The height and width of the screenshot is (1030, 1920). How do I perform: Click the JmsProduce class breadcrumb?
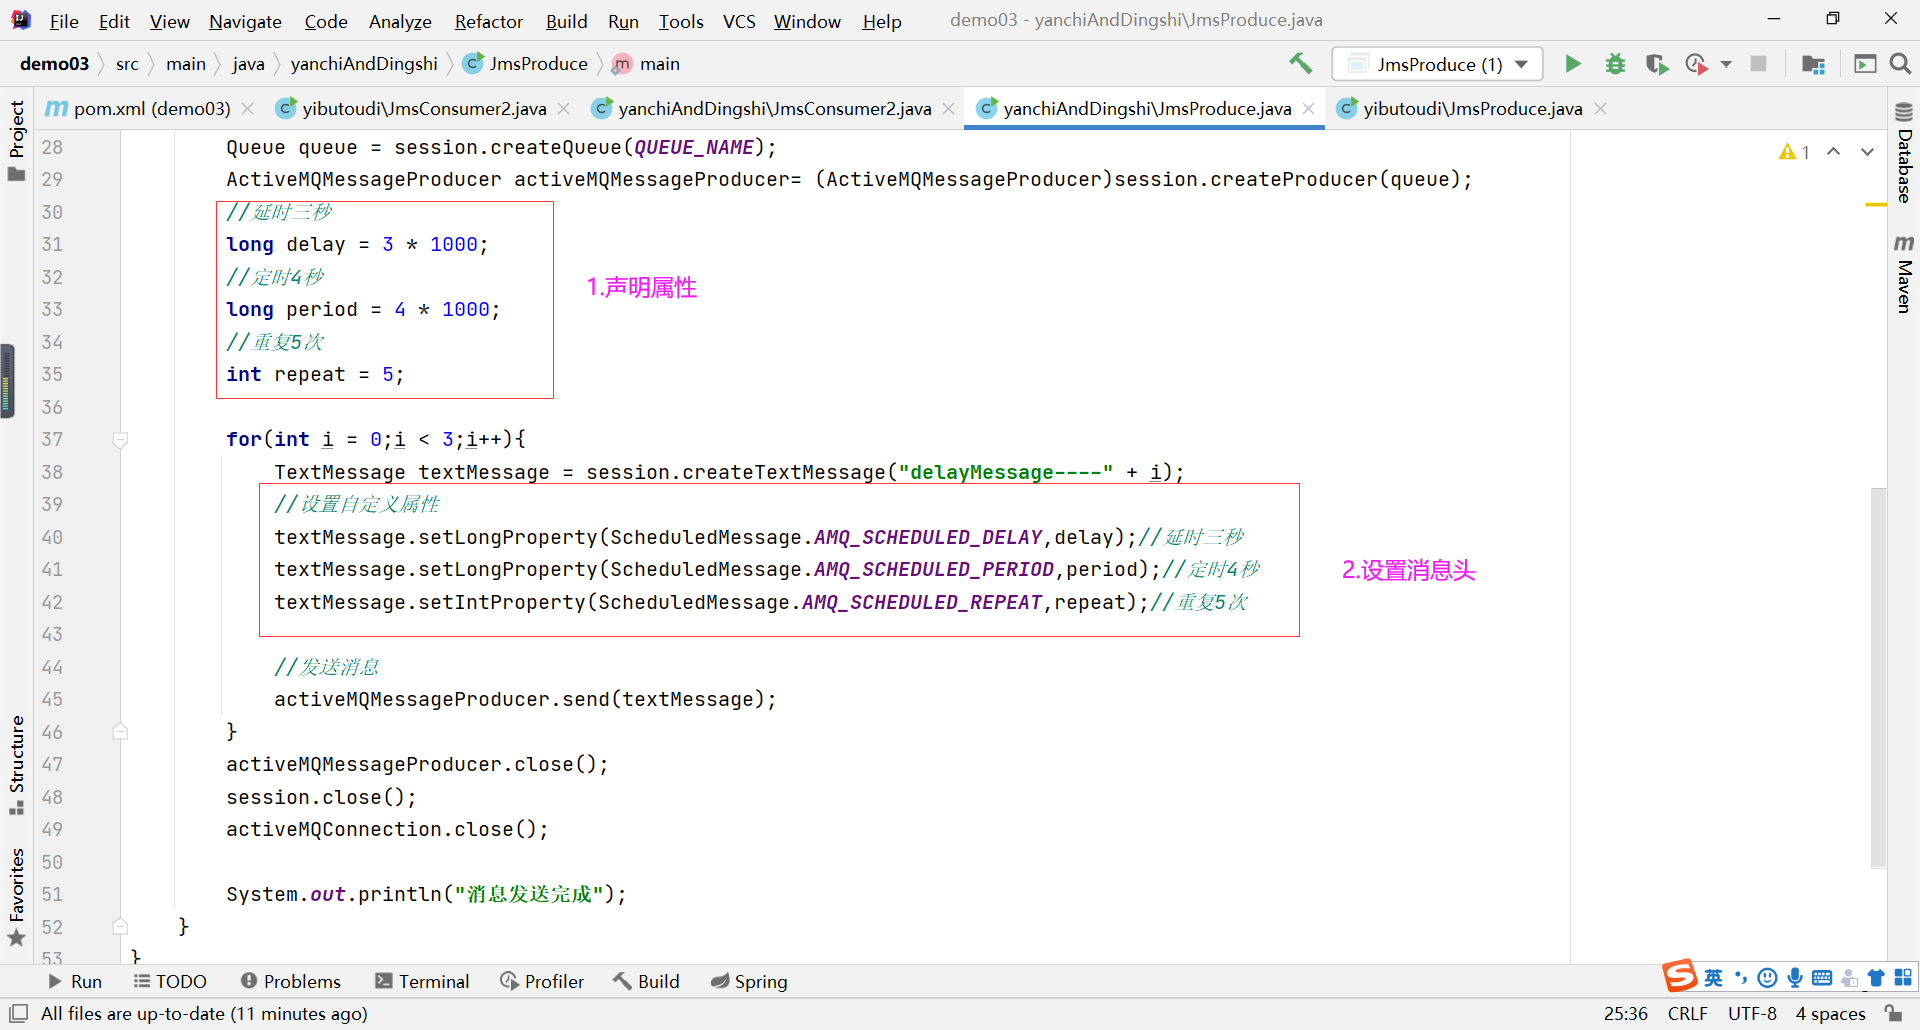pyautogui.click(x=526, y=64)
